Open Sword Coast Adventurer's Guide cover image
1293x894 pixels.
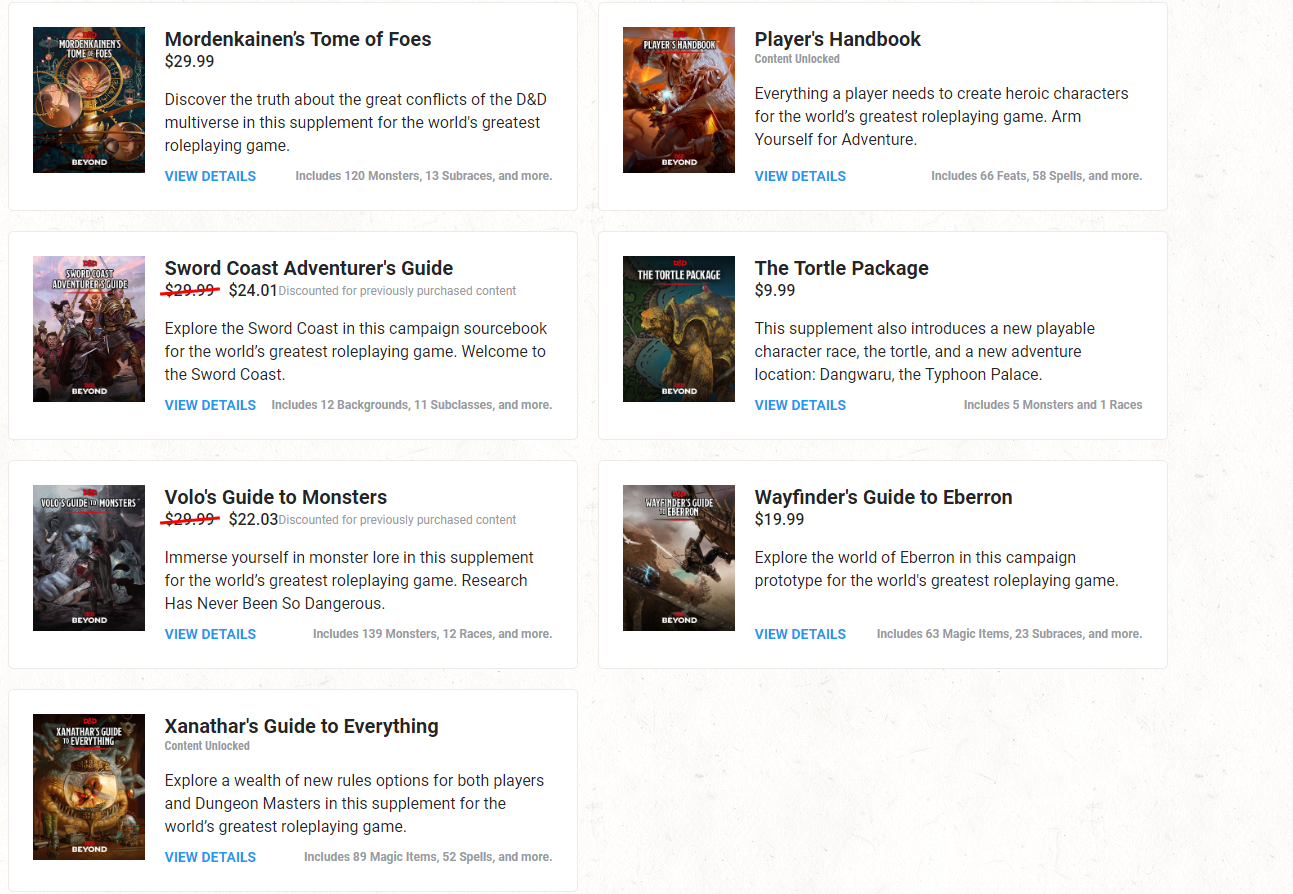click(x=89, y=329)
